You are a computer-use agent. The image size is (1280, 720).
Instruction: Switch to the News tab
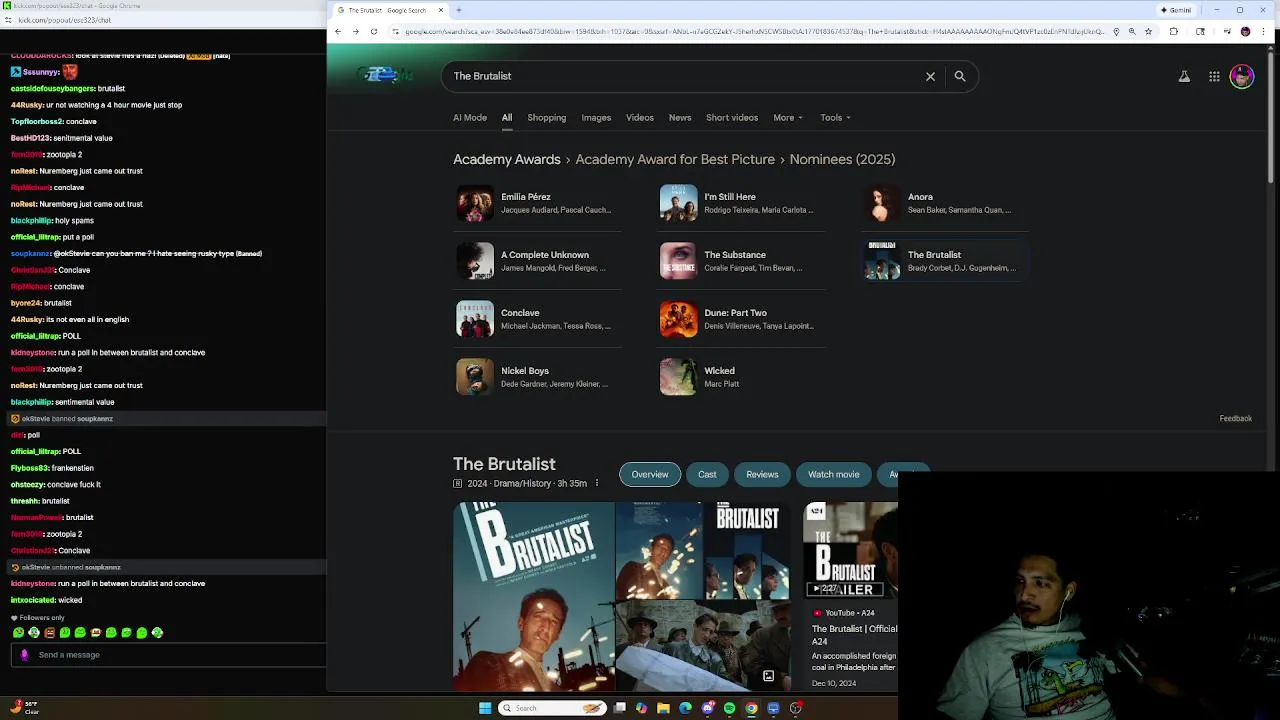[680, 118]
